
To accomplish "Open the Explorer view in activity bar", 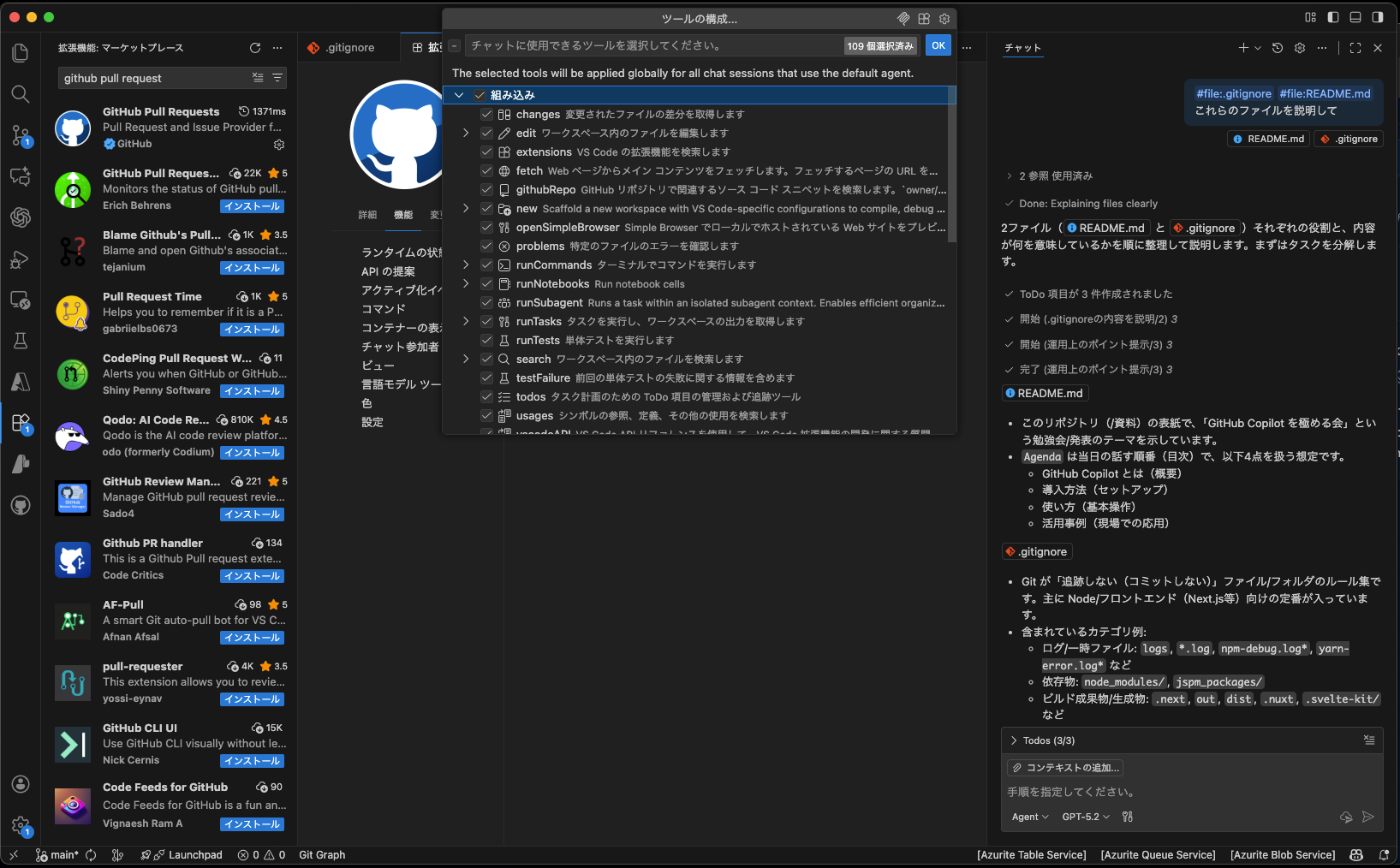I will (x=20, y=53).
